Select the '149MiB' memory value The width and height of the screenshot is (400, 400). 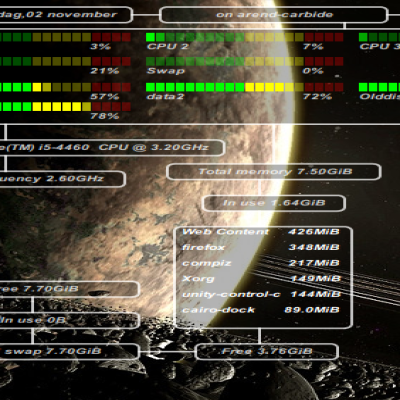click(x=315, y=279)
